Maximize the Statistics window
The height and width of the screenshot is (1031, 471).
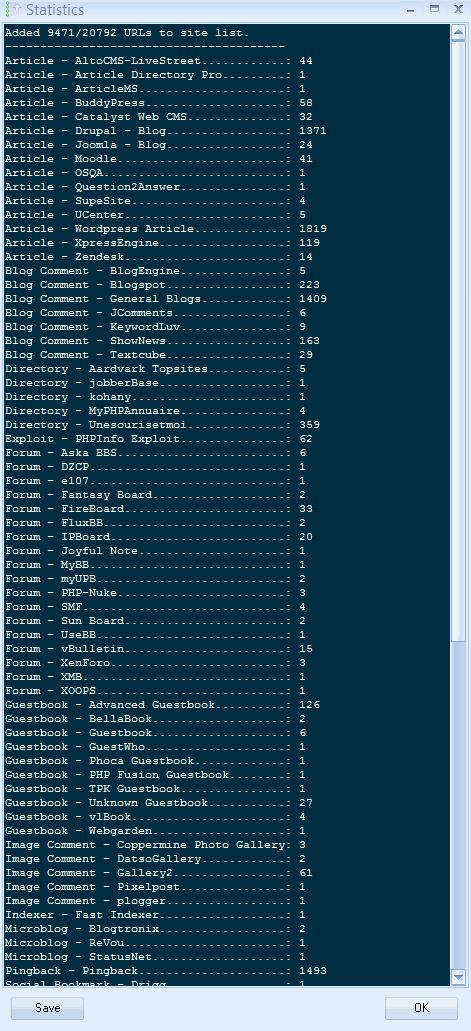[x=434, y=10]
